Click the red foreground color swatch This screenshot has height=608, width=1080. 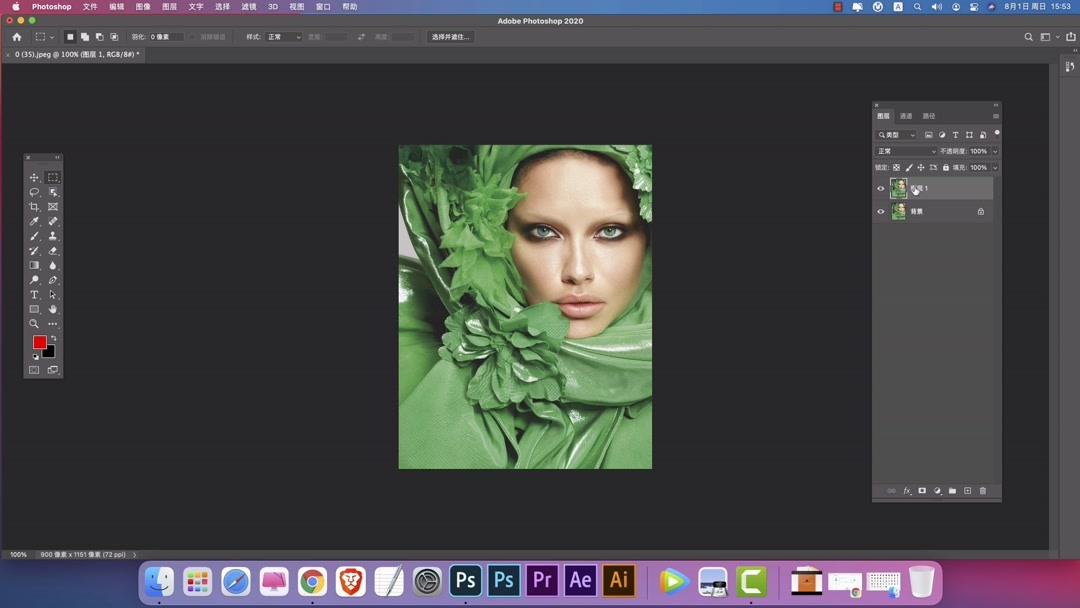39,342
